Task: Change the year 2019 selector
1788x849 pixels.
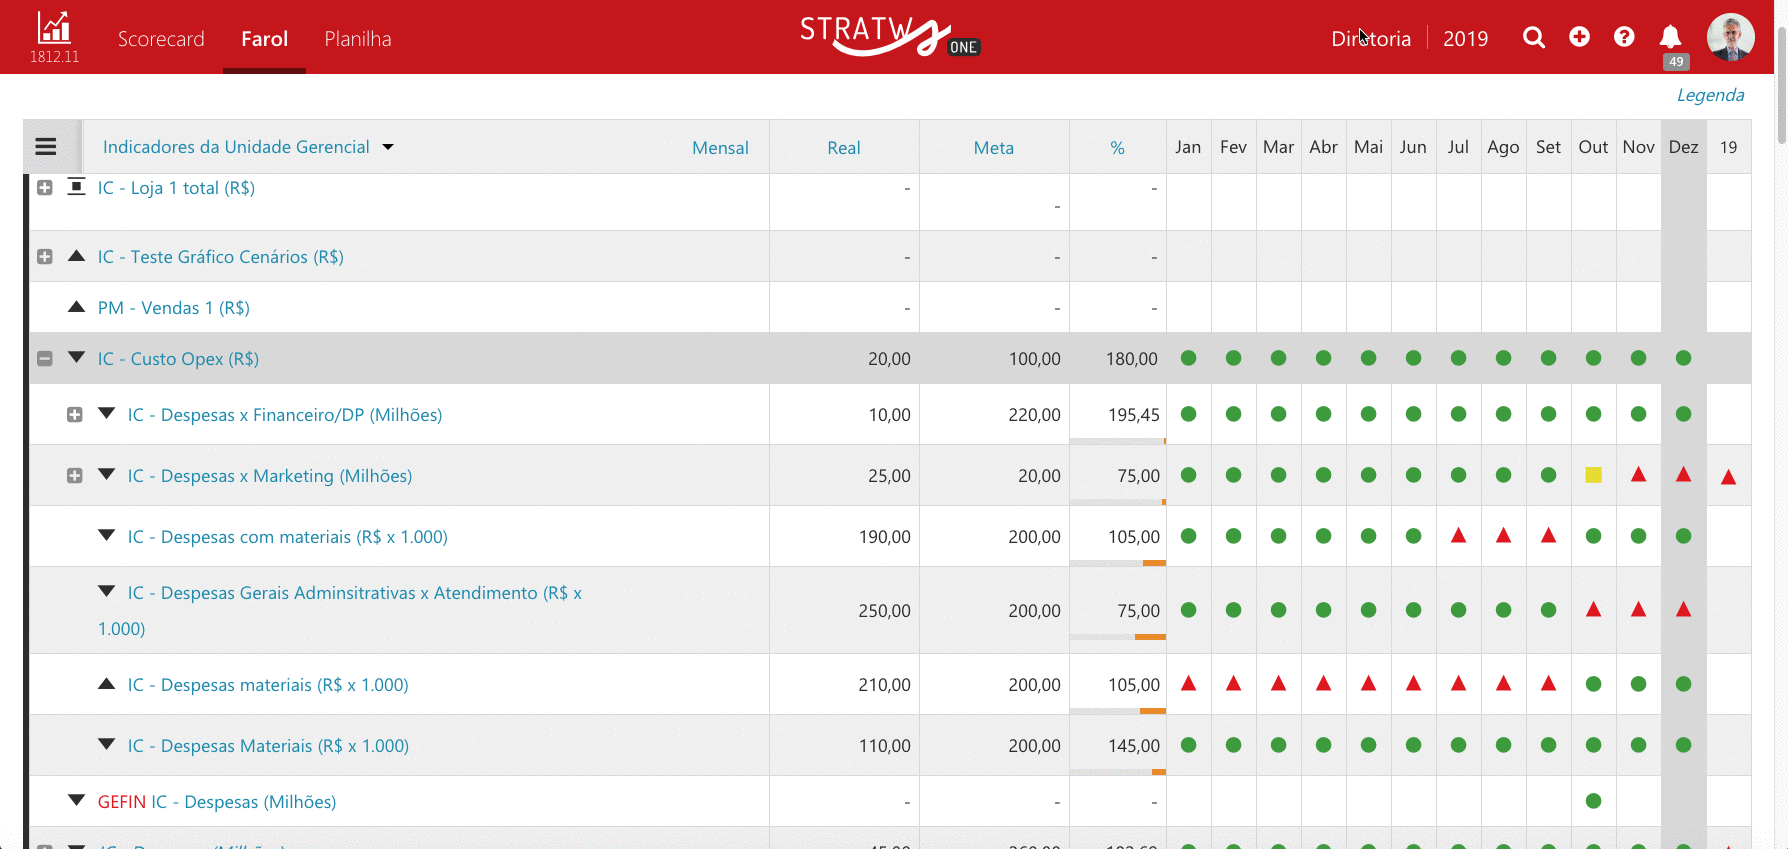Action: tap(1465, 39)
